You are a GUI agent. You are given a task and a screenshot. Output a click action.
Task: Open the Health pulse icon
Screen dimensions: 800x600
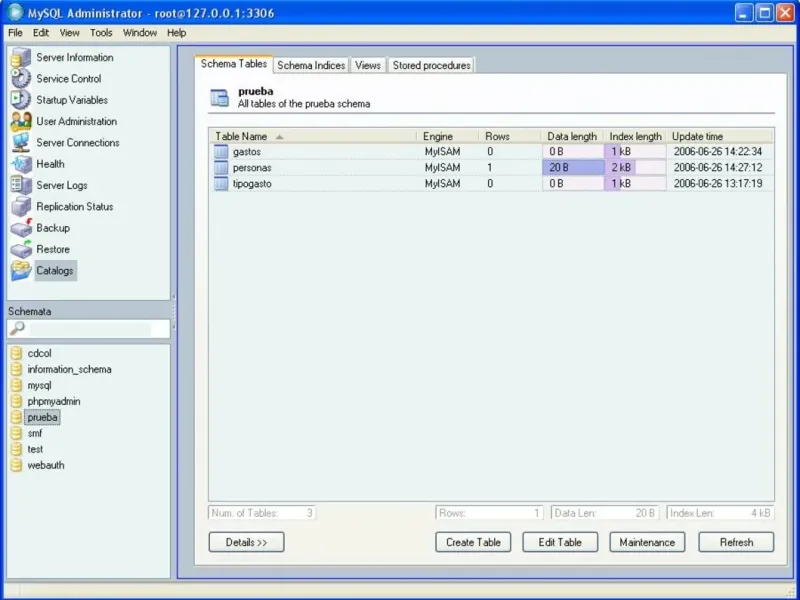21,164
